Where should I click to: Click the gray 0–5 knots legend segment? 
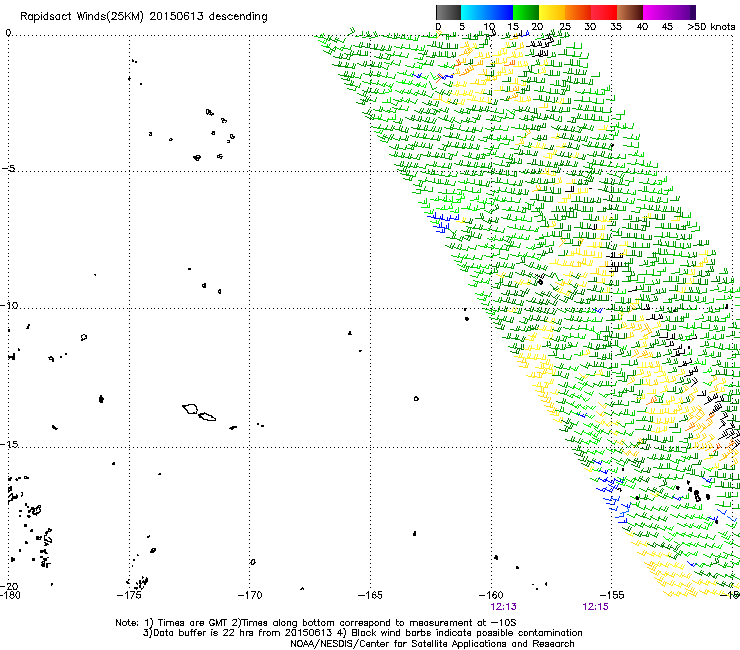(x=448, y=12)
